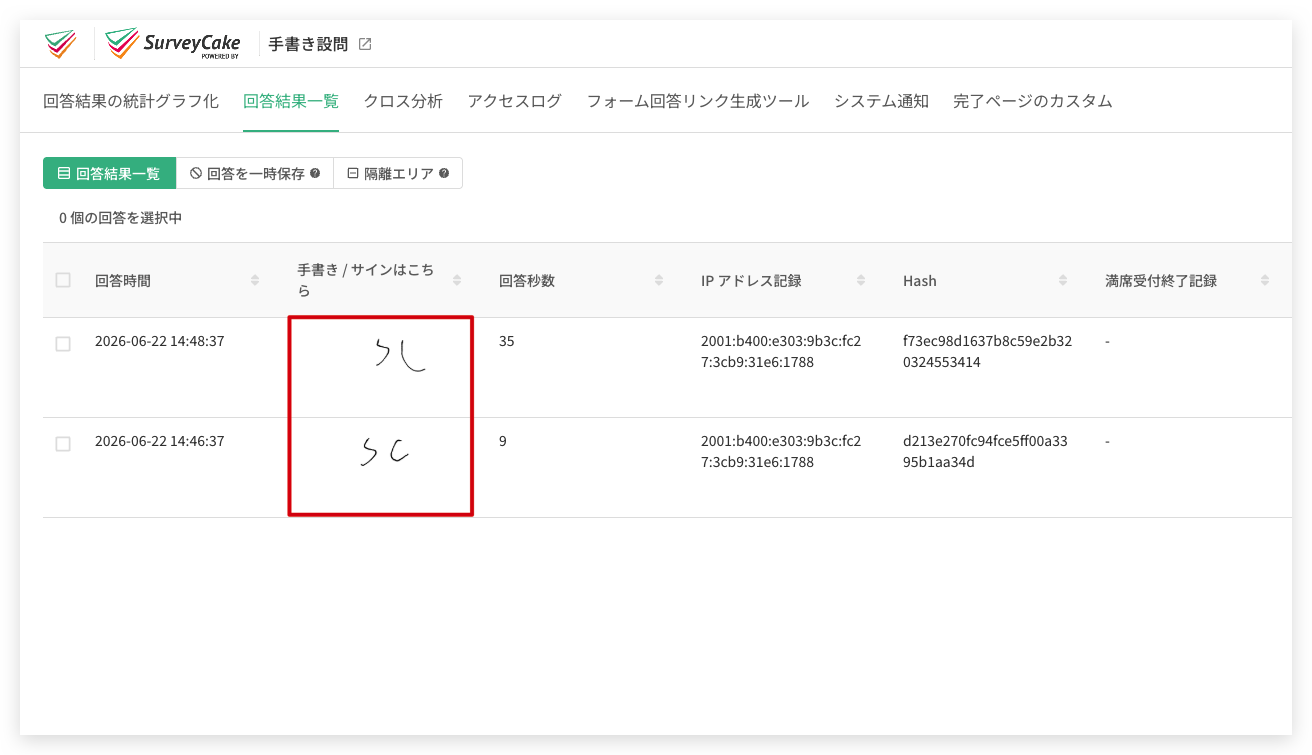Open the アクセスログ tab

[515, 101]
